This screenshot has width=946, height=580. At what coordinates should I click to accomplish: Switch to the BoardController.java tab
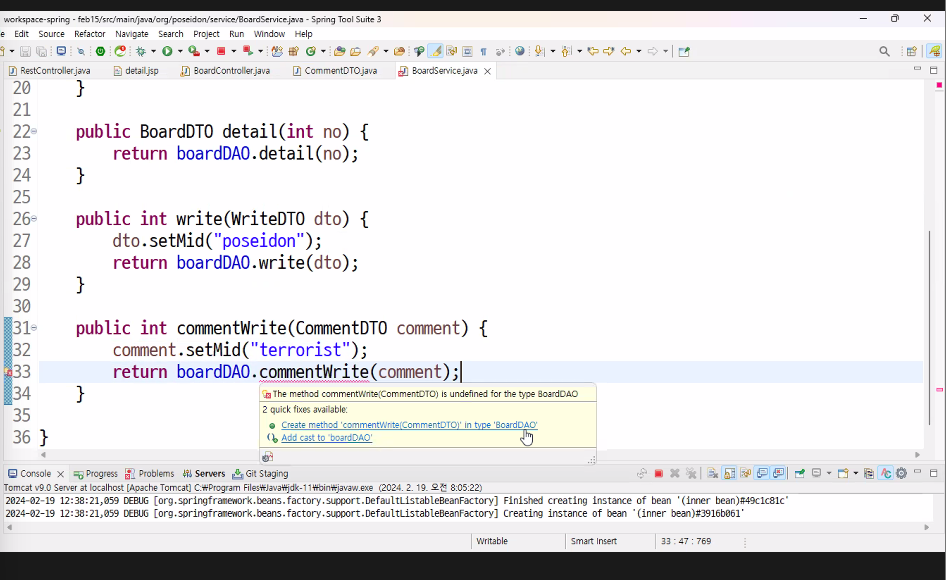(225, 71)
